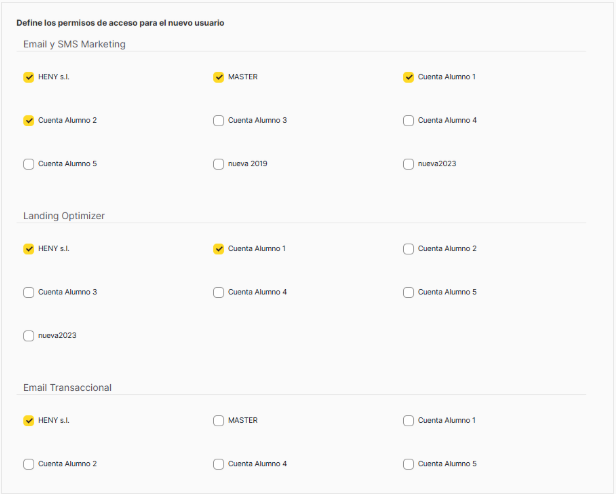This screenshot has width=616, height=494.
Task: Uncheck Cuenta Alumno 1 in Email y SMS Marketing
Action: 408,77
